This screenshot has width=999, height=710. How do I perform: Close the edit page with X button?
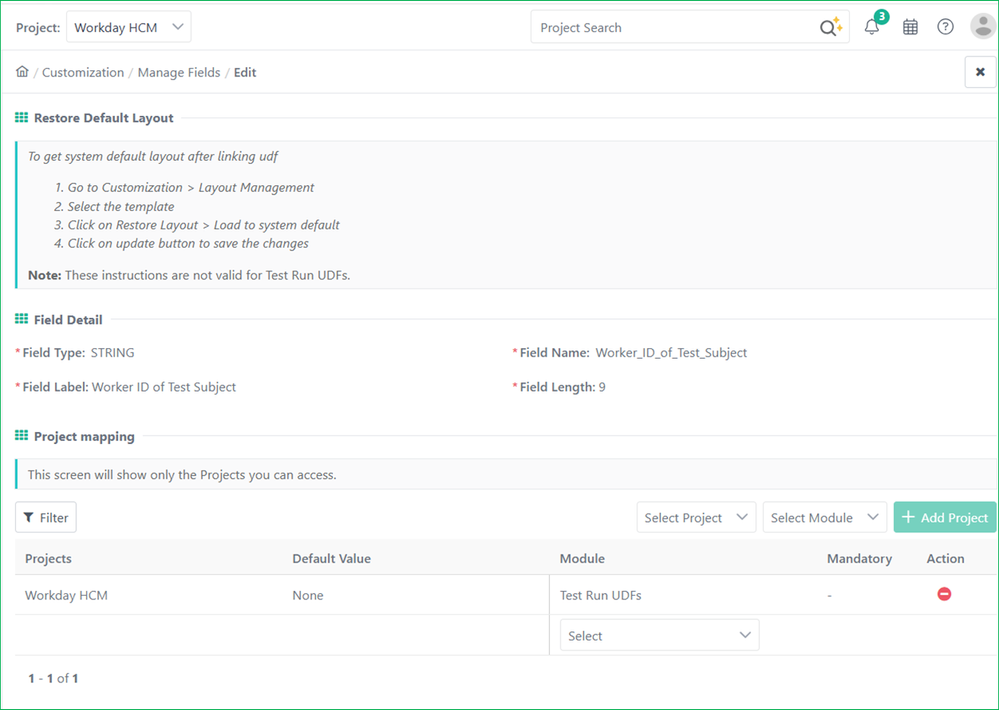click(x=981, y=72)
